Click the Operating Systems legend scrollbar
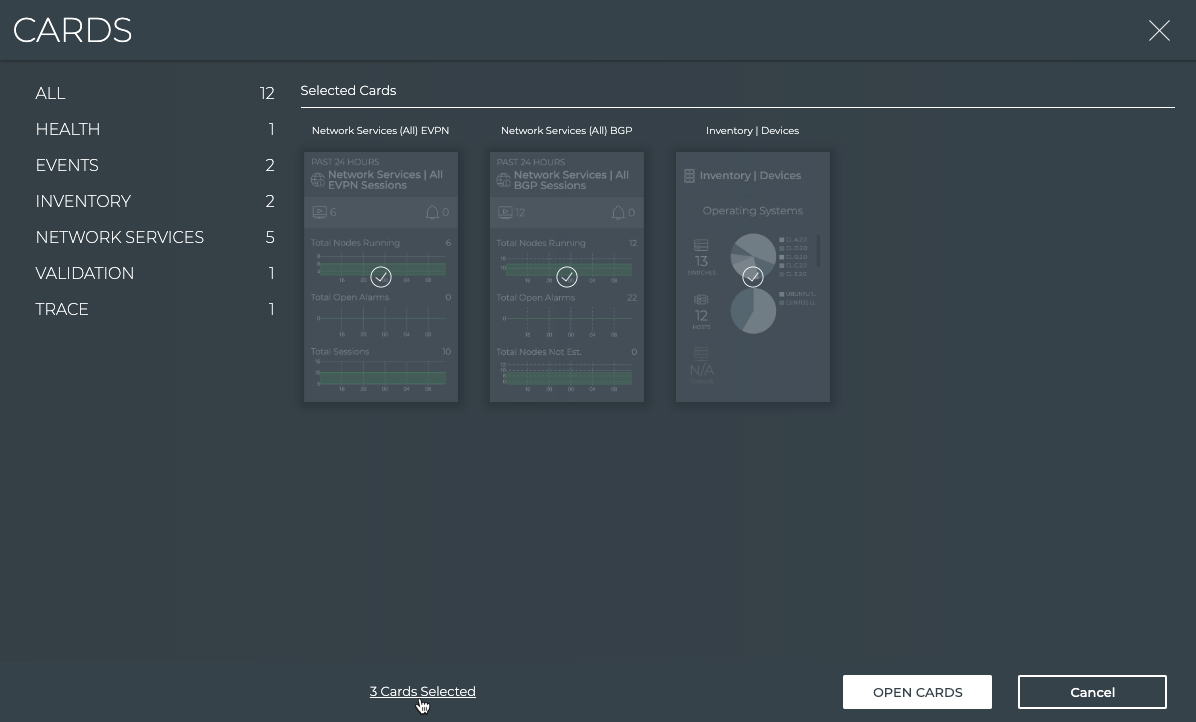 point(819,251)
